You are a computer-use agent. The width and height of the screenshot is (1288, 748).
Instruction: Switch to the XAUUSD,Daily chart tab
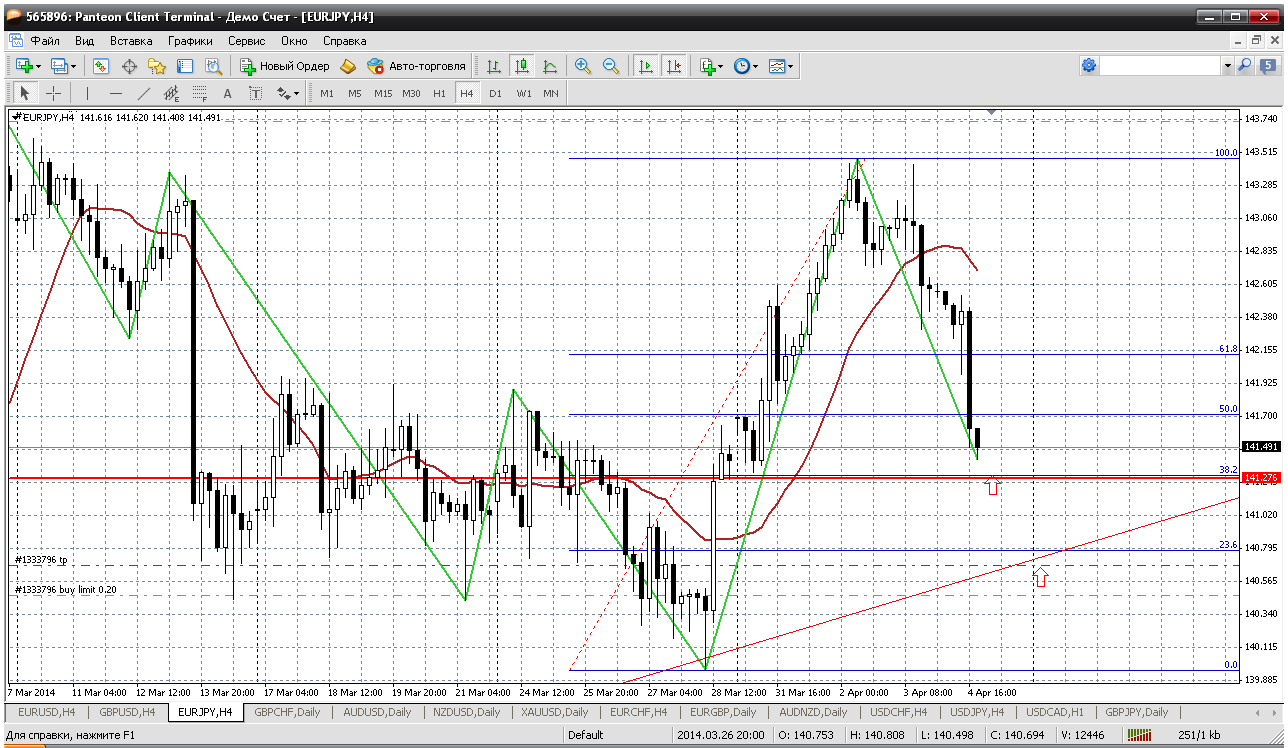555,712
